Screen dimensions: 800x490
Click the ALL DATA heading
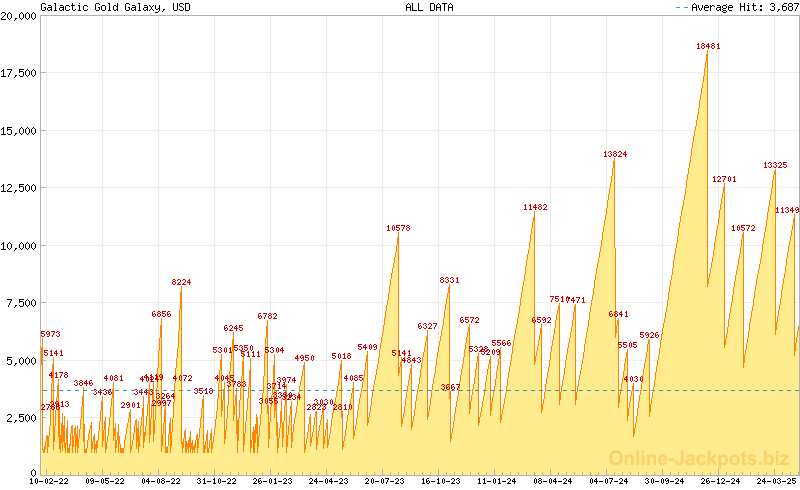428,7
